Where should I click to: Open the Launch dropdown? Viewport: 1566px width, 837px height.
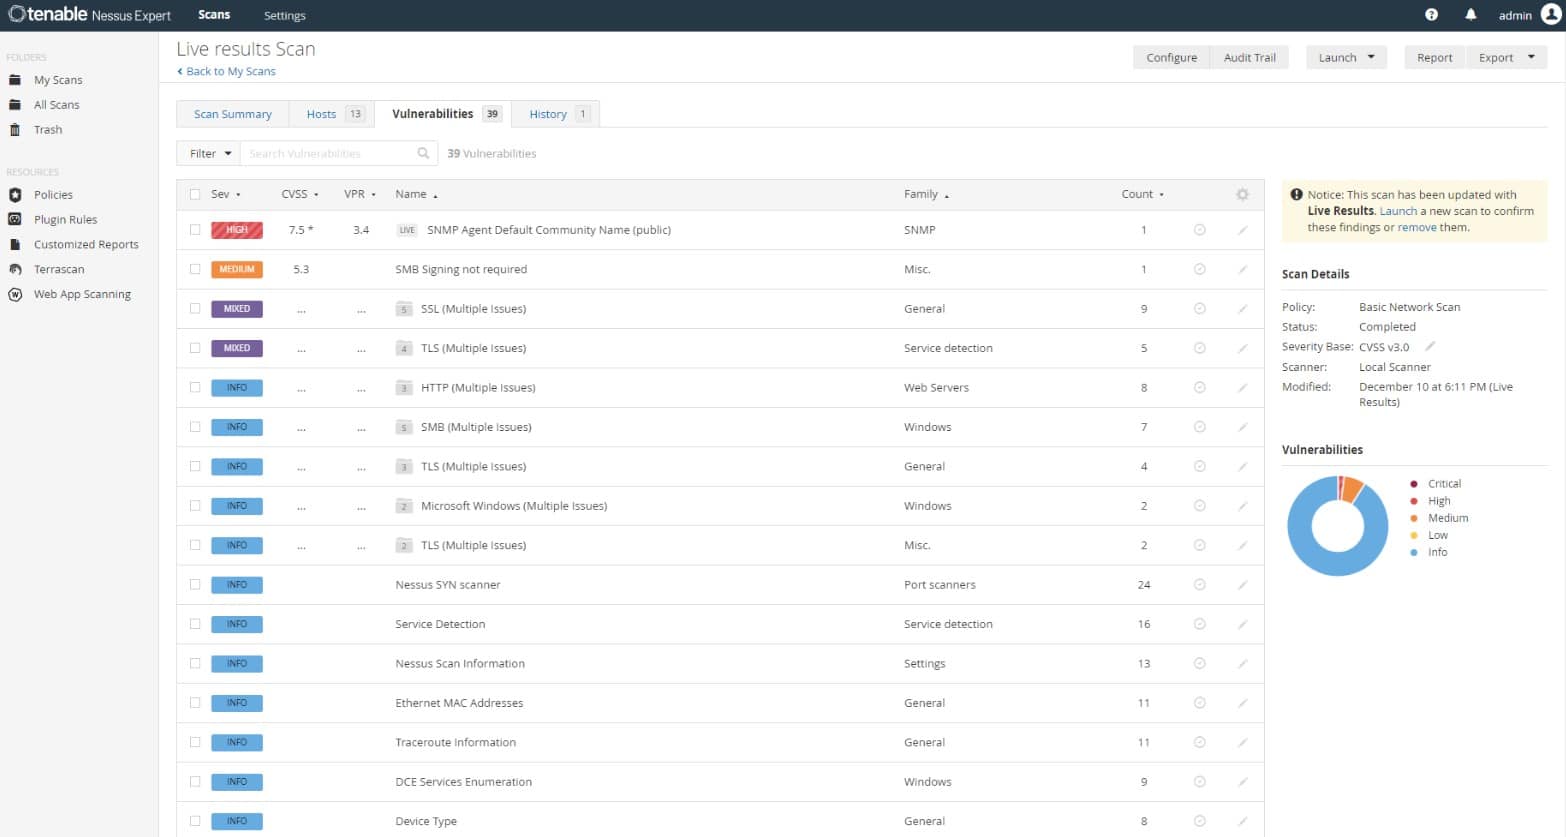click(1346, 58)
